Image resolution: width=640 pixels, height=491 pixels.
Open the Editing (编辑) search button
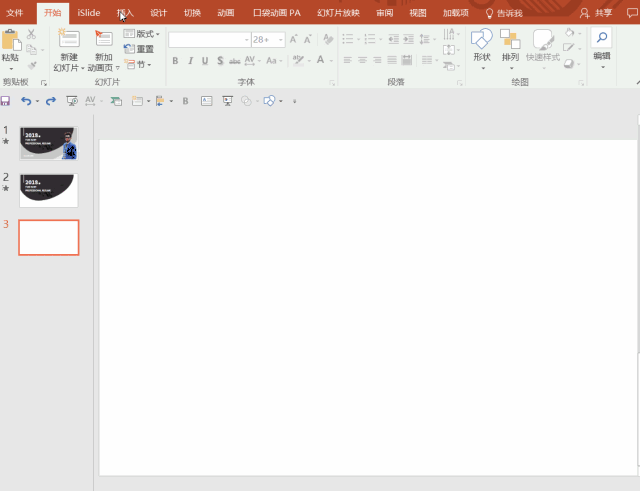[602, 48]
